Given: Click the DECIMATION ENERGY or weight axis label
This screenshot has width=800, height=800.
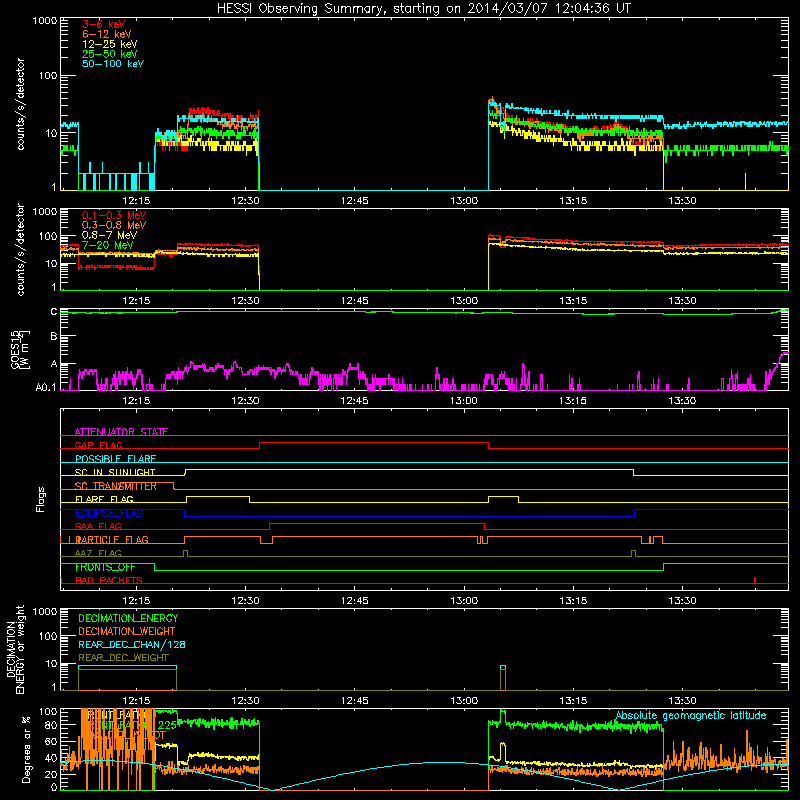Looking at the screenshot, I should click(15, 649).
